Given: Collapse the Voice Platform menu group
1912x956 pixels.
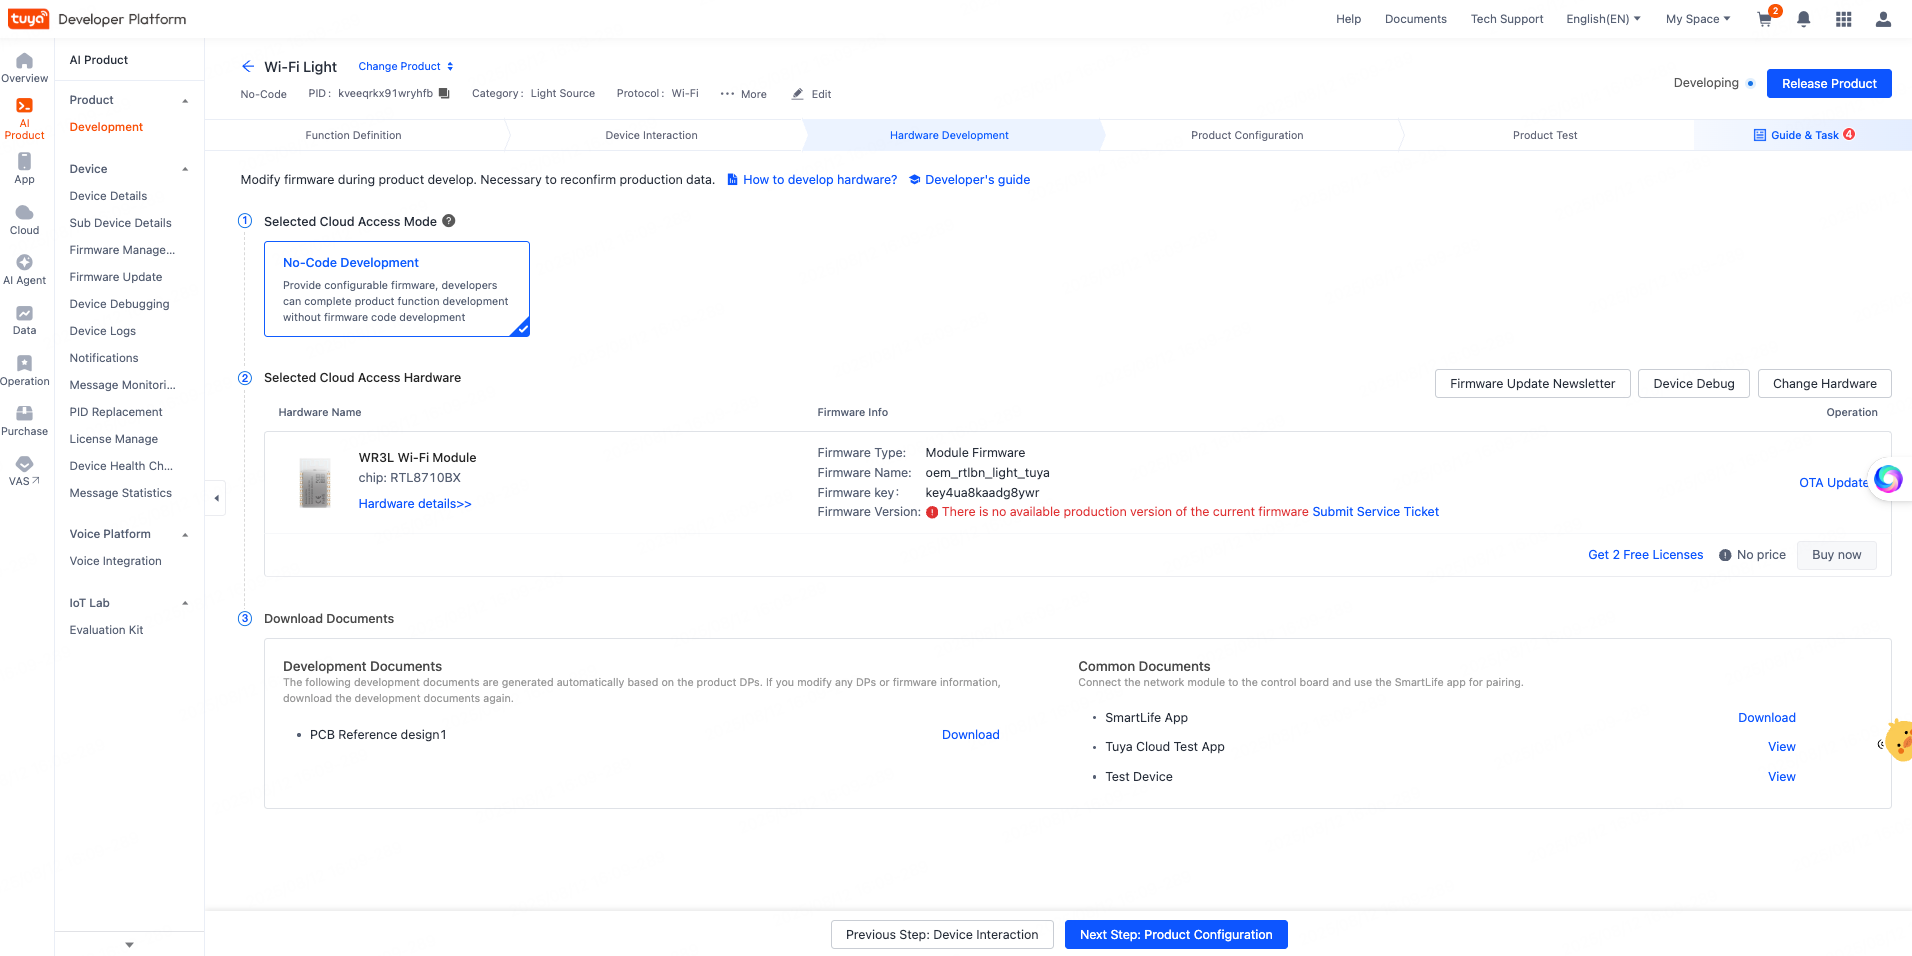Looking at the screenshot, I should (185, 535).
